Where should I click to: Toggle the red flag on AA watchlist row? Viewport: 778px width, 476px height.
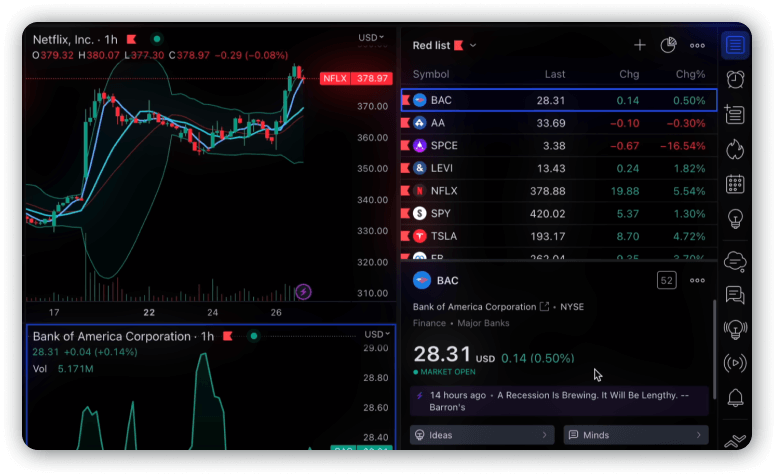(405, 123)
